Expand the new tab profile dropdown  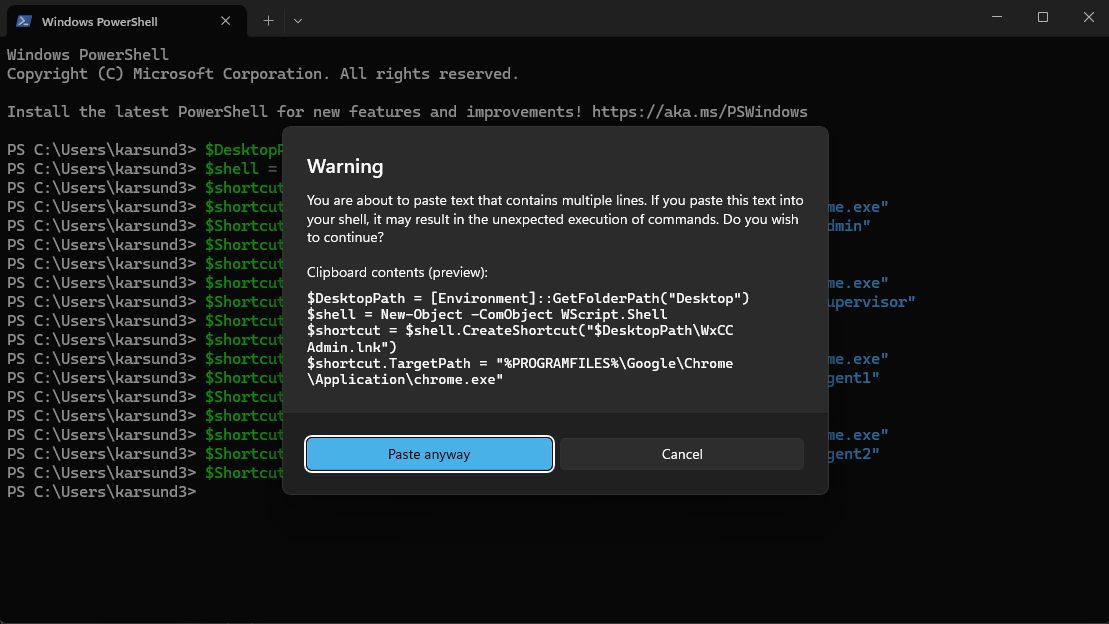click(298, 21)
